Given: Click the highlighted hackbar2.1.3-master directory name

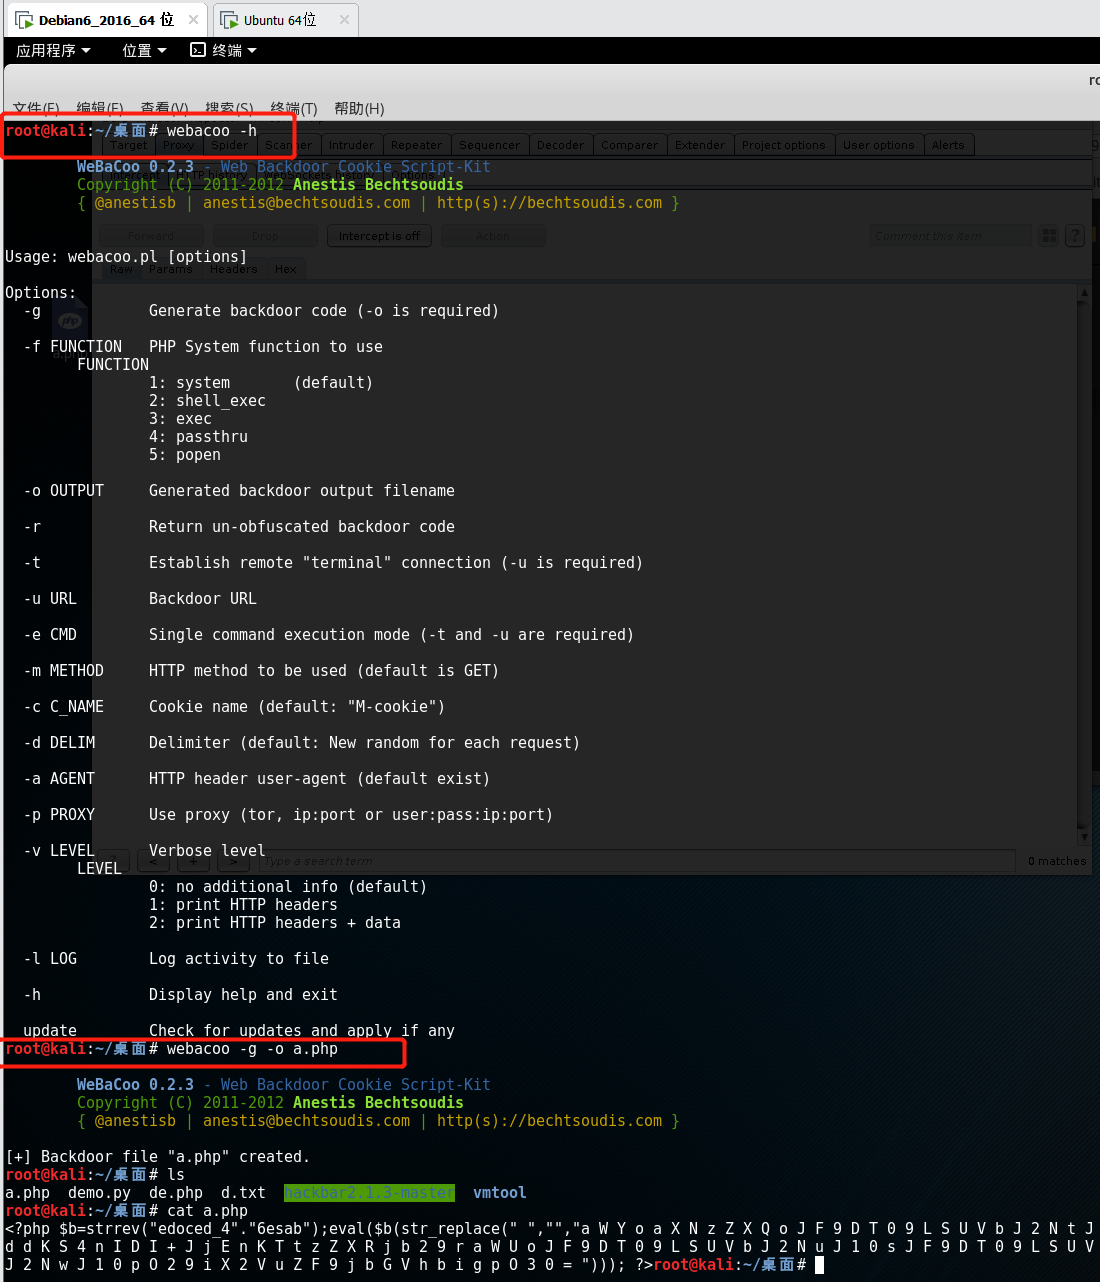Looking at the screenshot, I should pyautogui.click(x=369, y=1193).
